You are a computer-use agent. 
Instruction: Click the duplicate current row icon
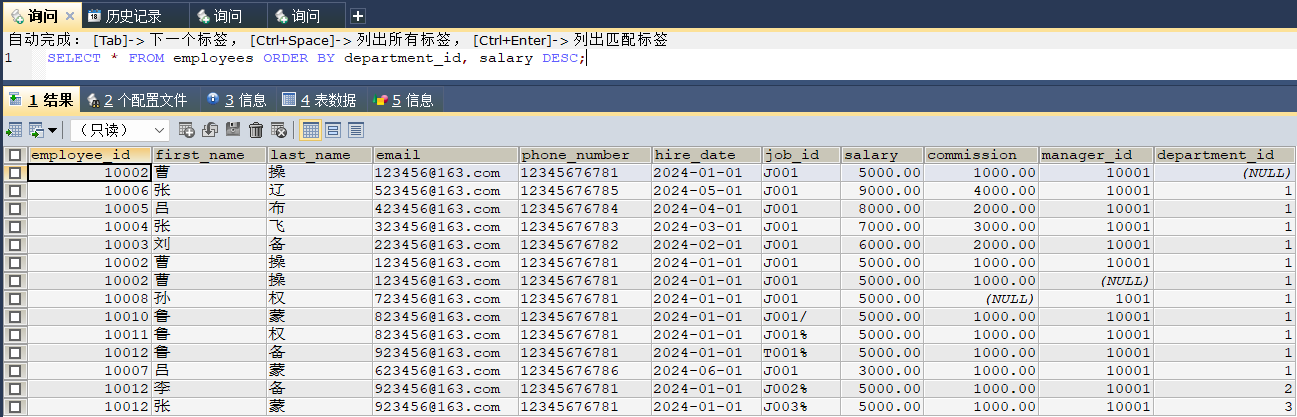click(x=210, y=130)
